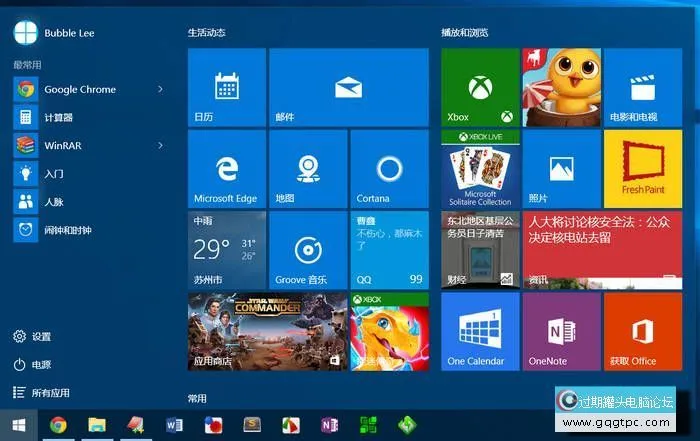
Task: Open 计算器 calculator from most used list
Action: point(58,117)
